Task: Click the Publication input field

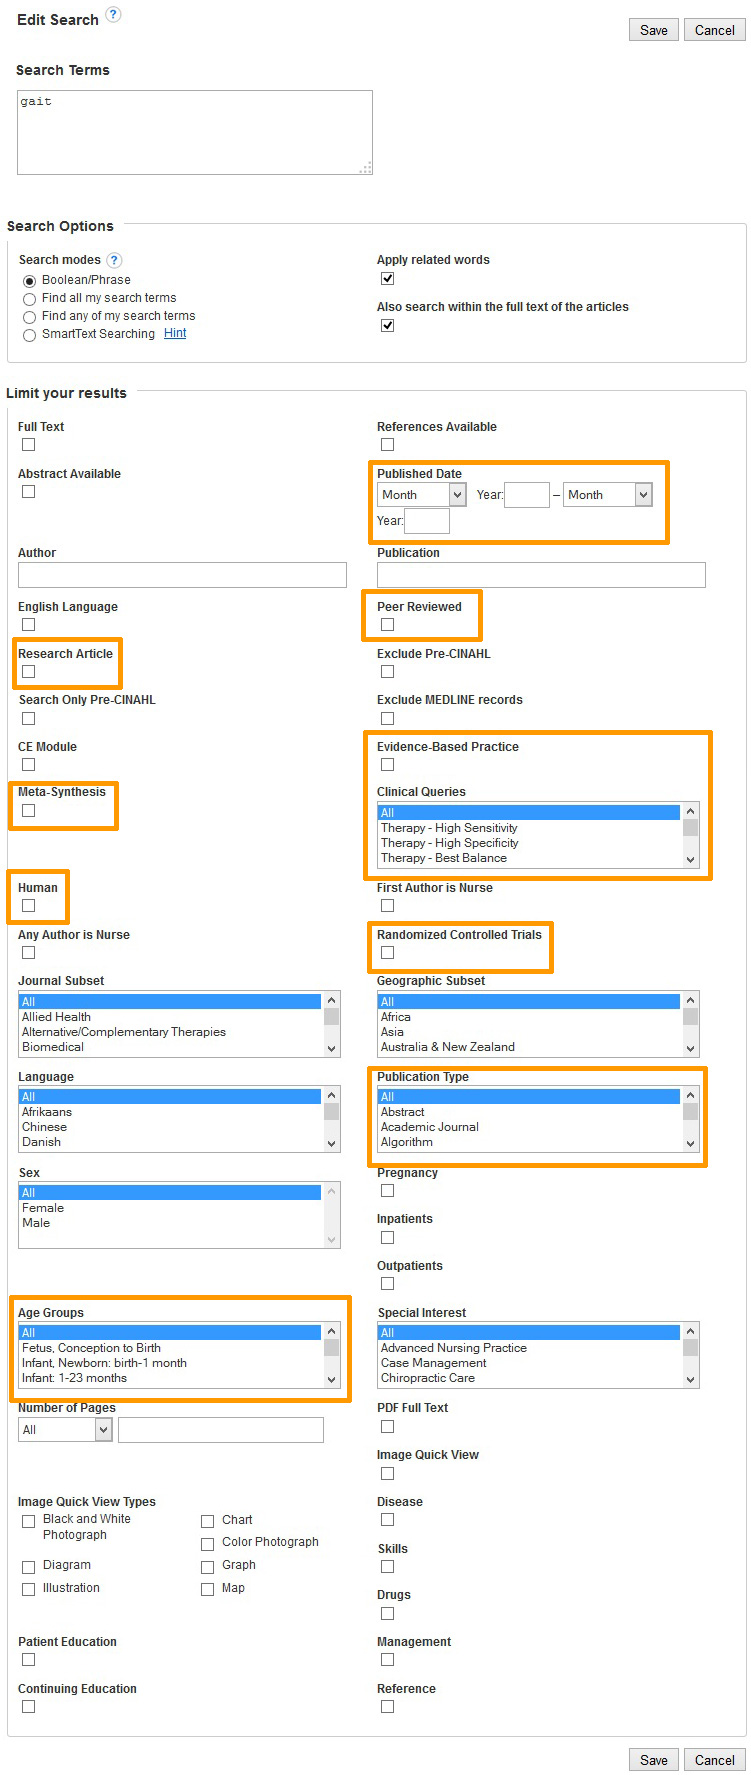Action: pos(541,574)
